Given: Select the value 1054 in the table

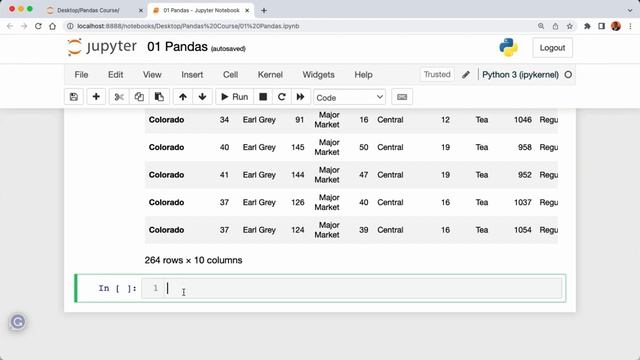Looking at the screenshot, I should click(523, 230).
